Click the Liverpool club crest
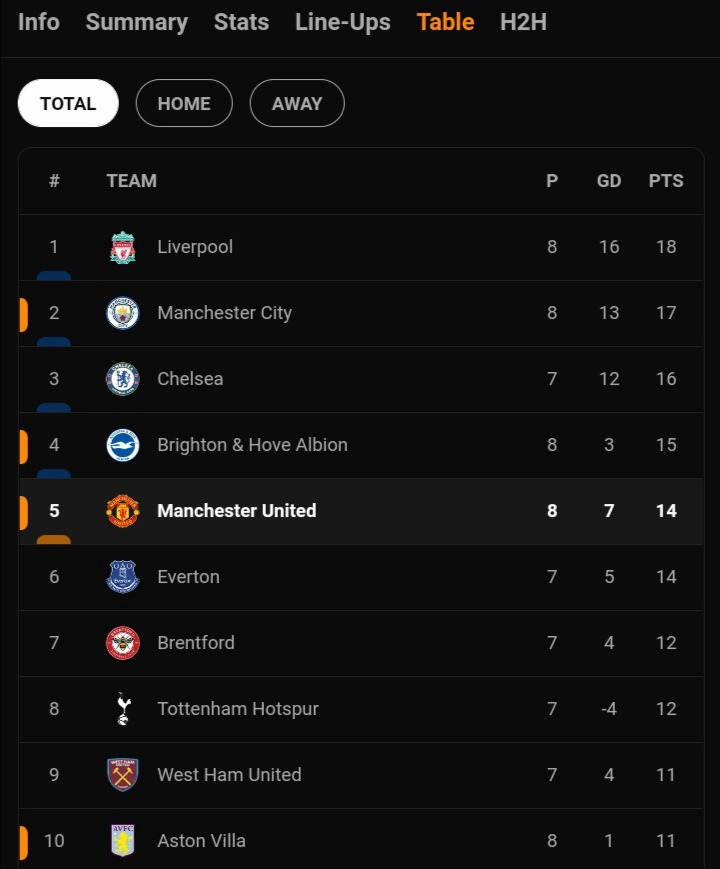The image size is (720, 869). [122, 247]
